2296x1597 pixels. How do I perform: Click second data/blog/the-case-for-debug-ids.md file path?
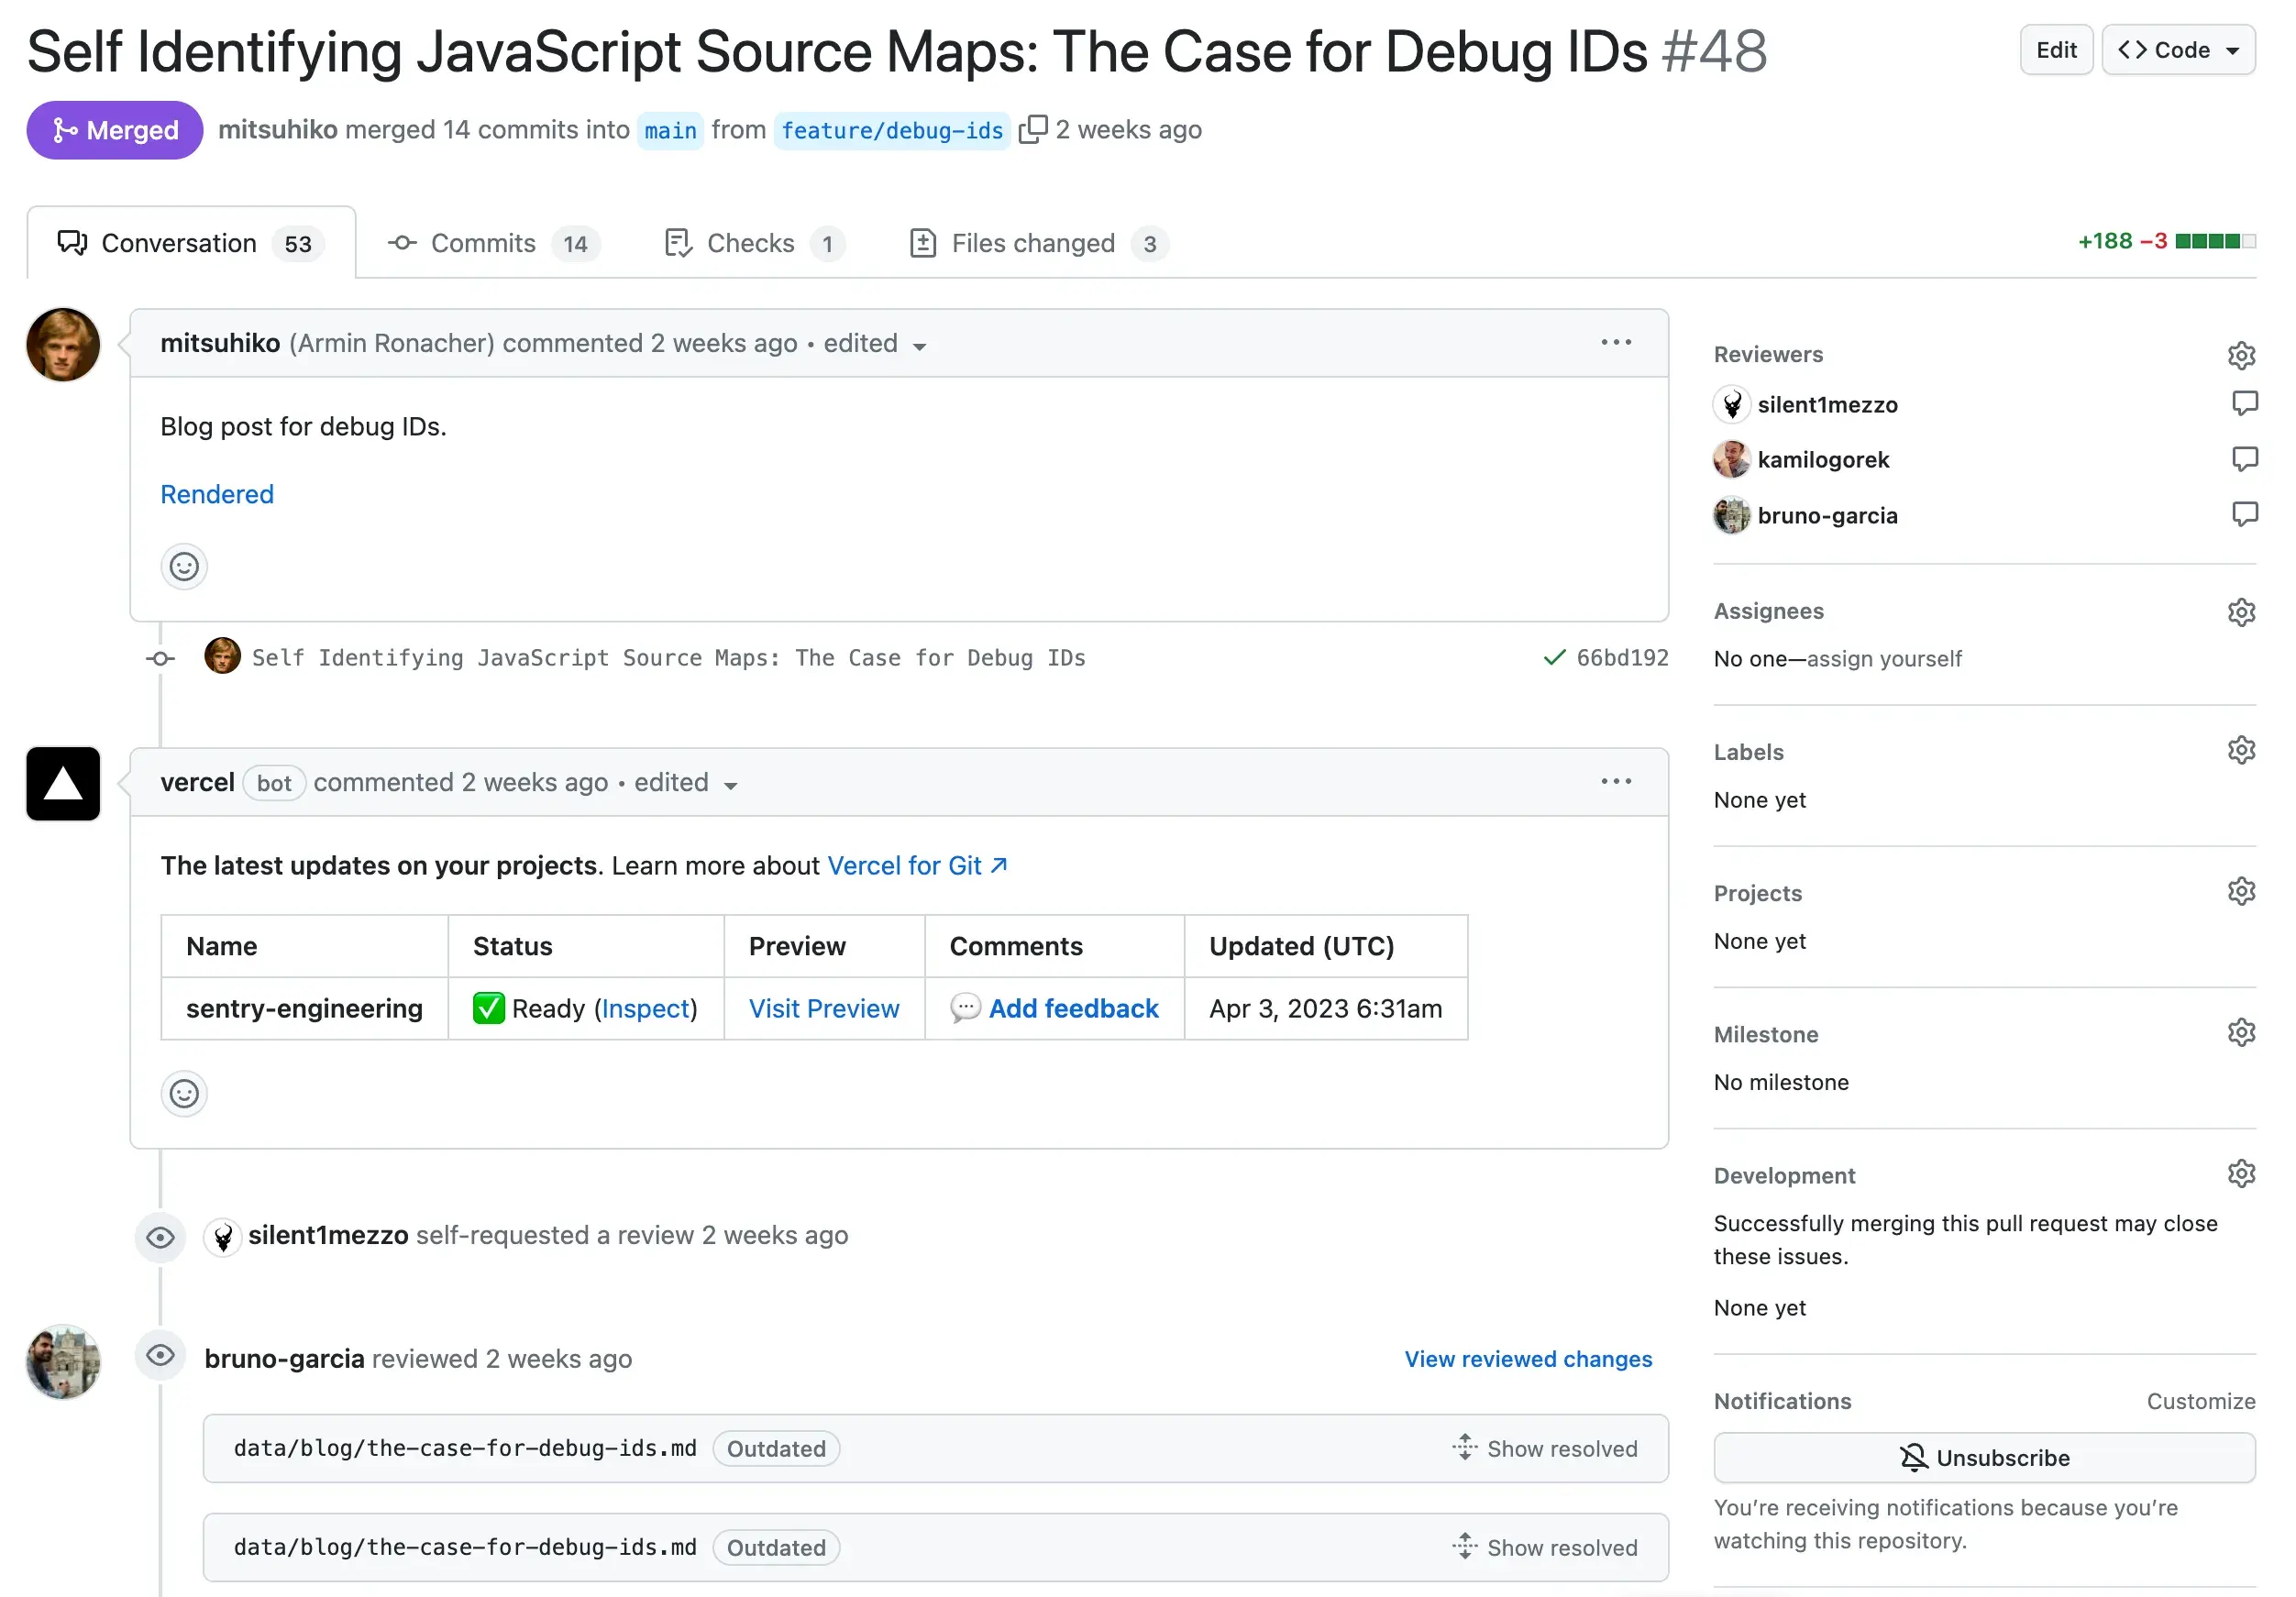coord(464,1547)
